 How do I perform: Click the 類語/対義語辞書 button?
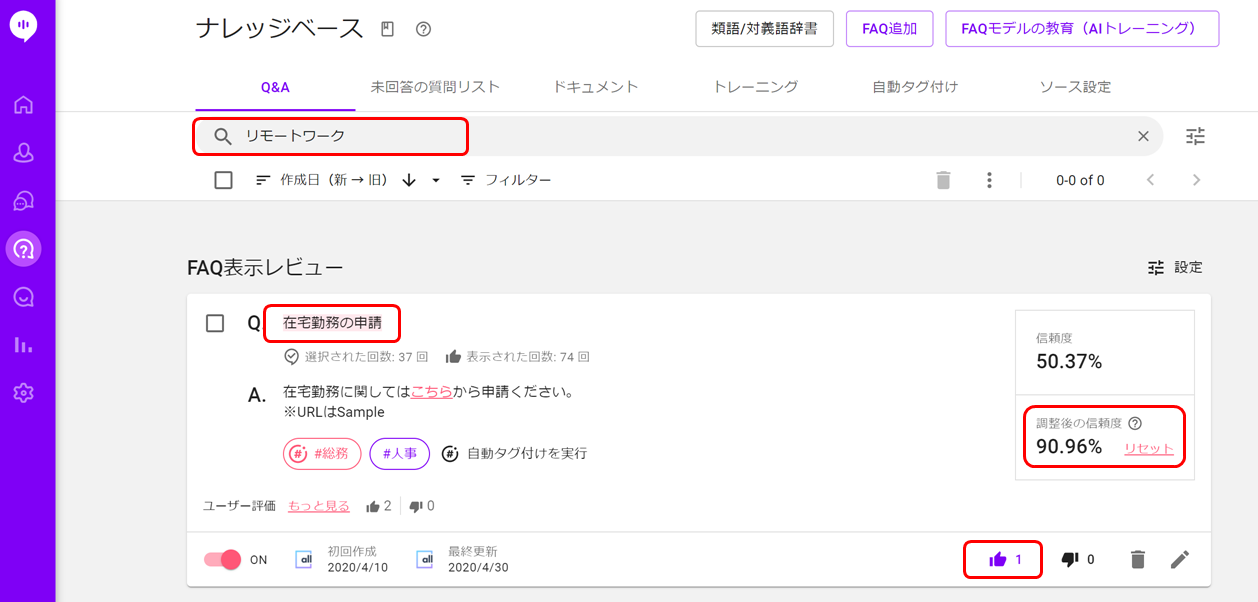pos(765,29)
